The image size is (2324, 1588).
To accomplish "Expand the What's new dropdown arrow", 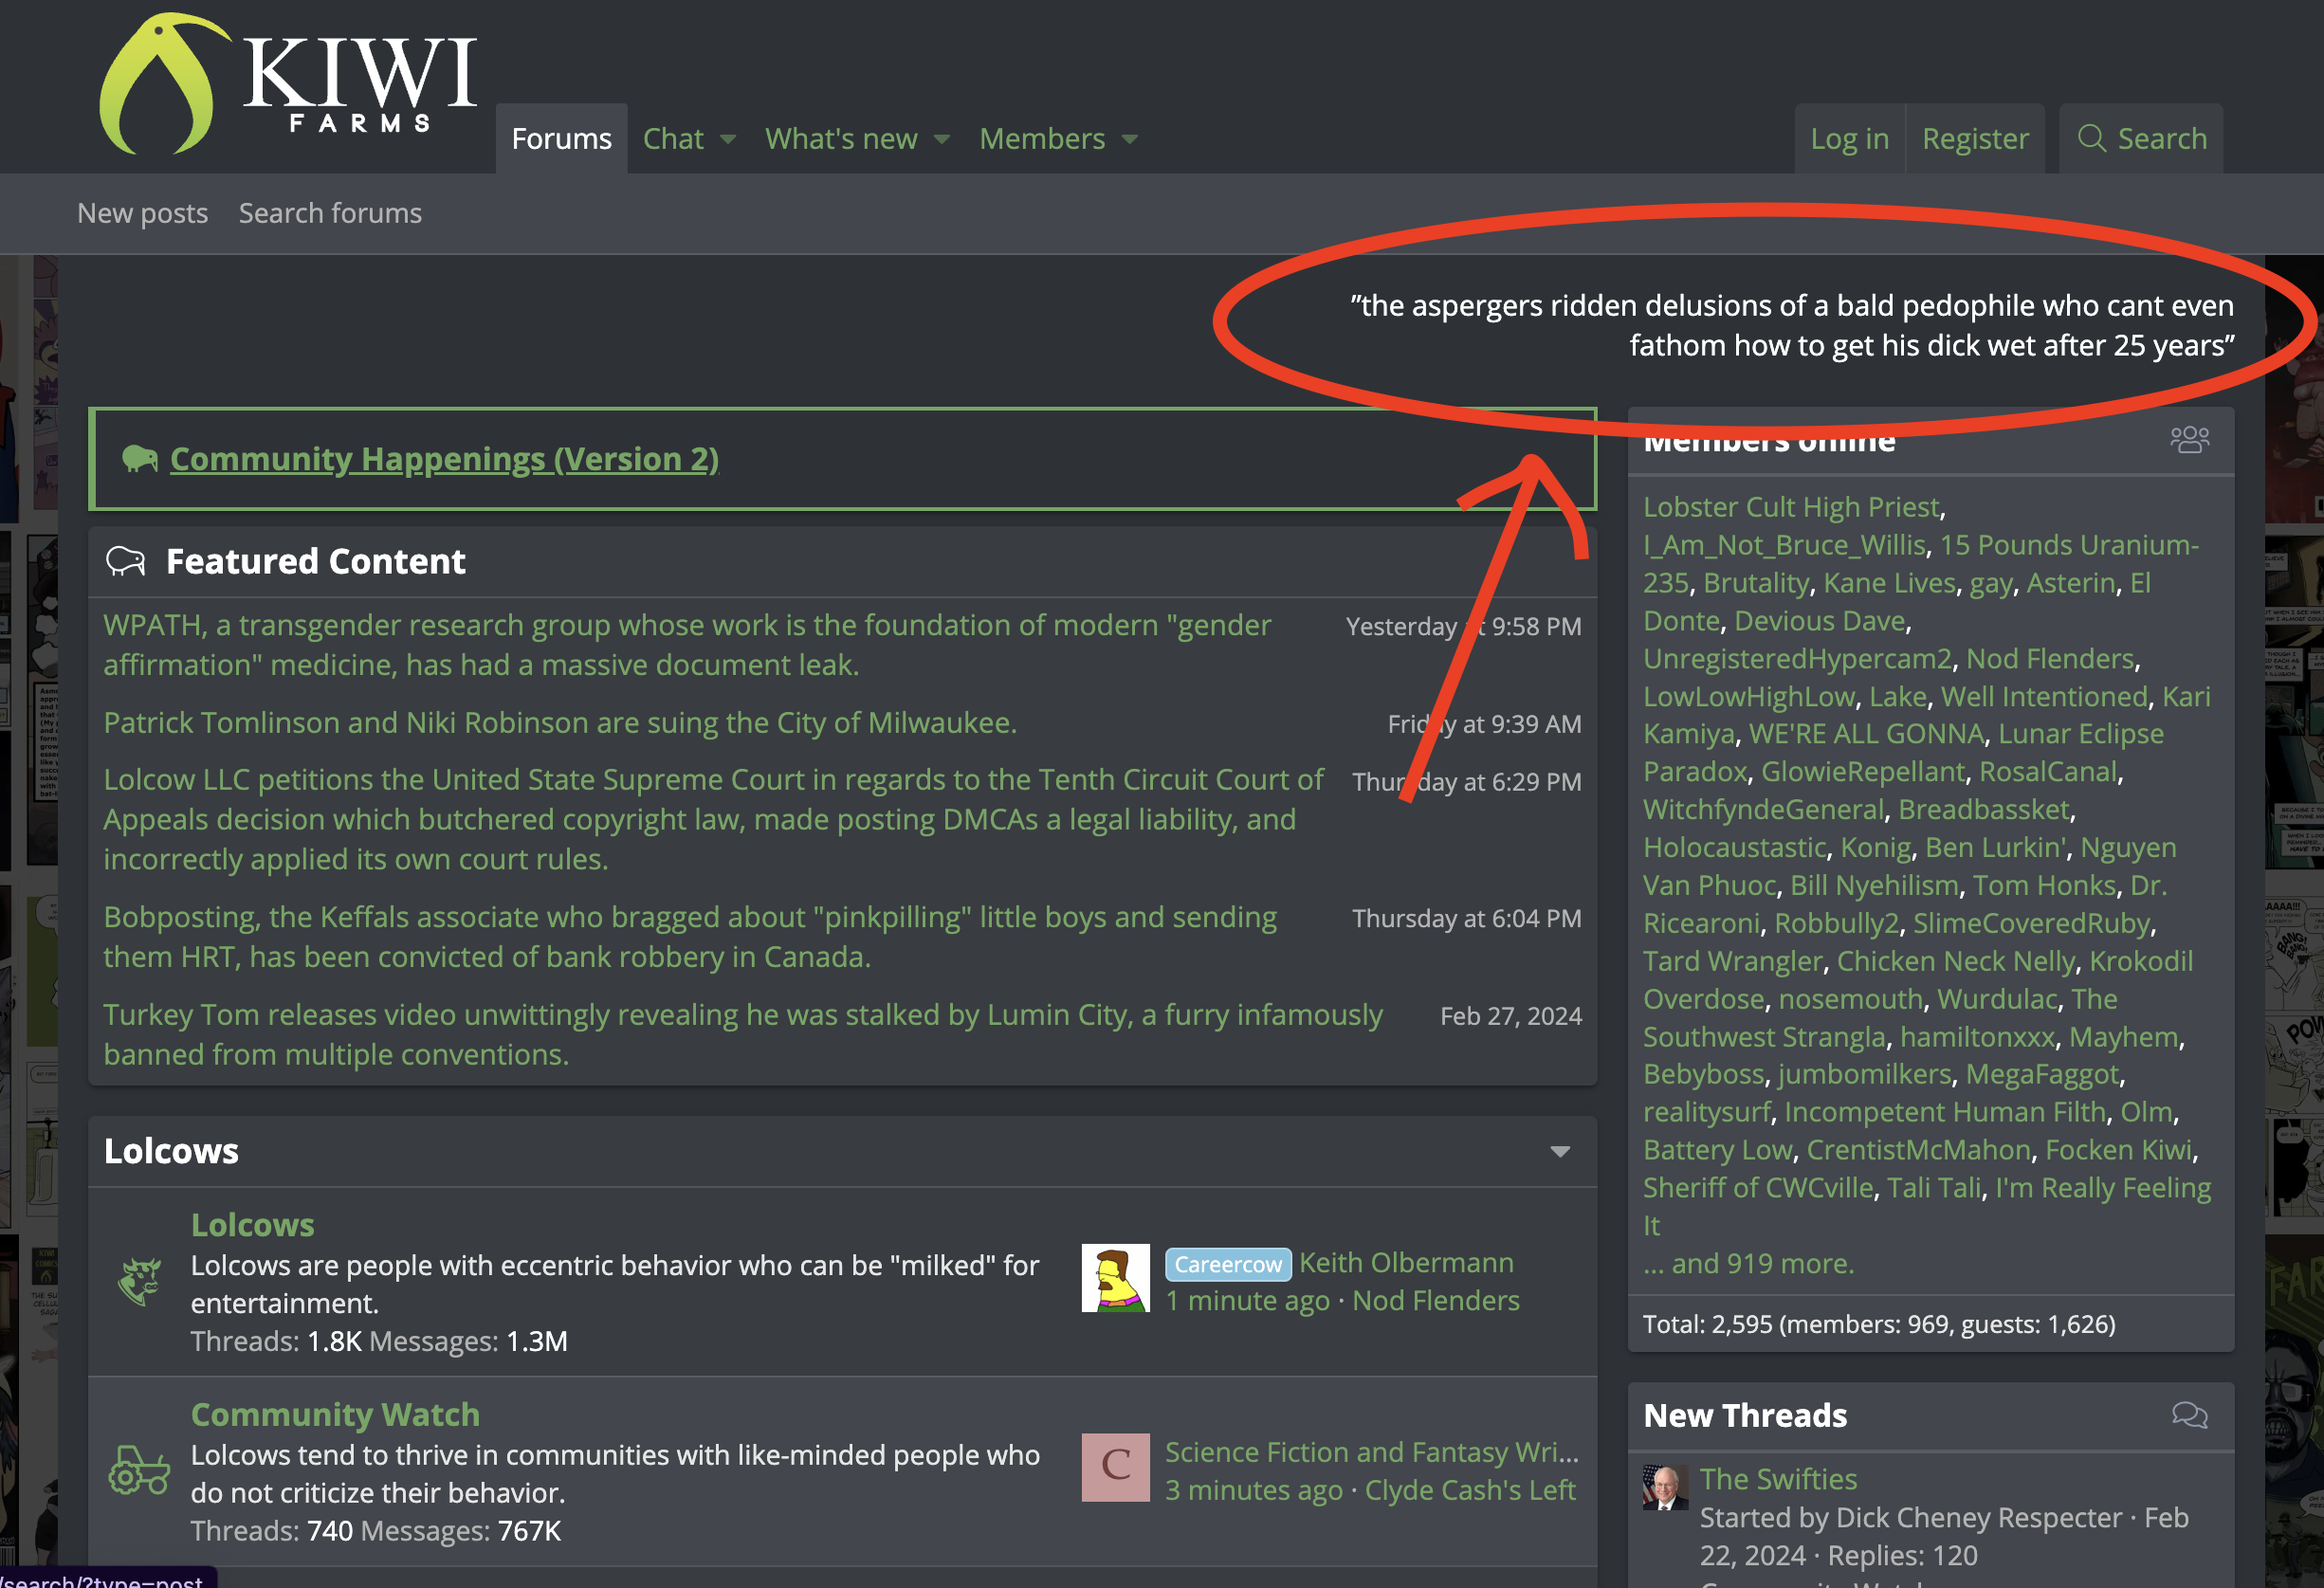I will pos(942,139).
